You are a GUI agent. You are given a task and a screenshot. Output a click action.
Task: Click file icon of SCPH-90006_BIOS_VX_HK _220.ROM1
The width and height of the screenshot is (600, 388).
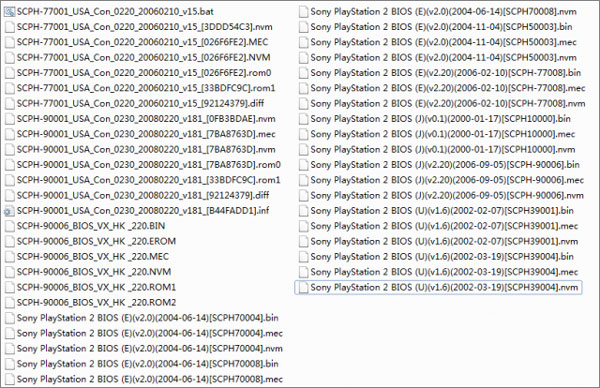10,287
